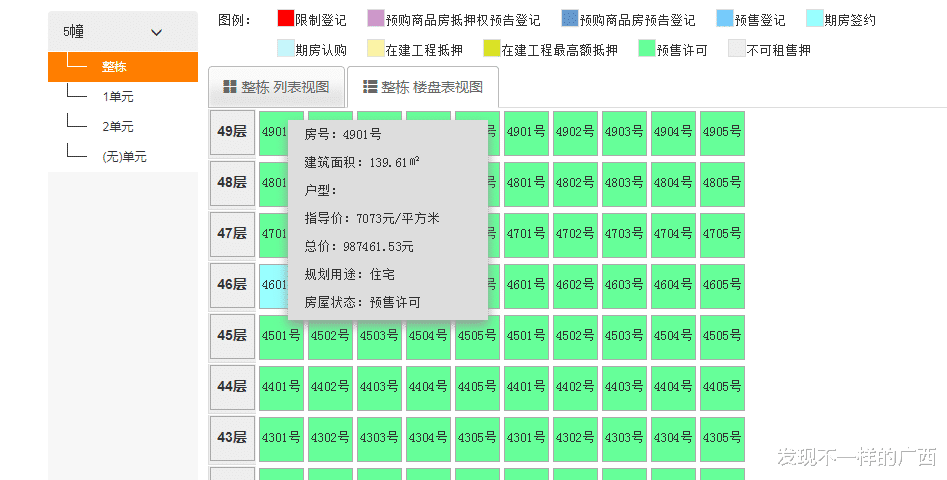Select the fully visible 4804号 room cell
947x480 pixels.
click(x=673, y=184)
